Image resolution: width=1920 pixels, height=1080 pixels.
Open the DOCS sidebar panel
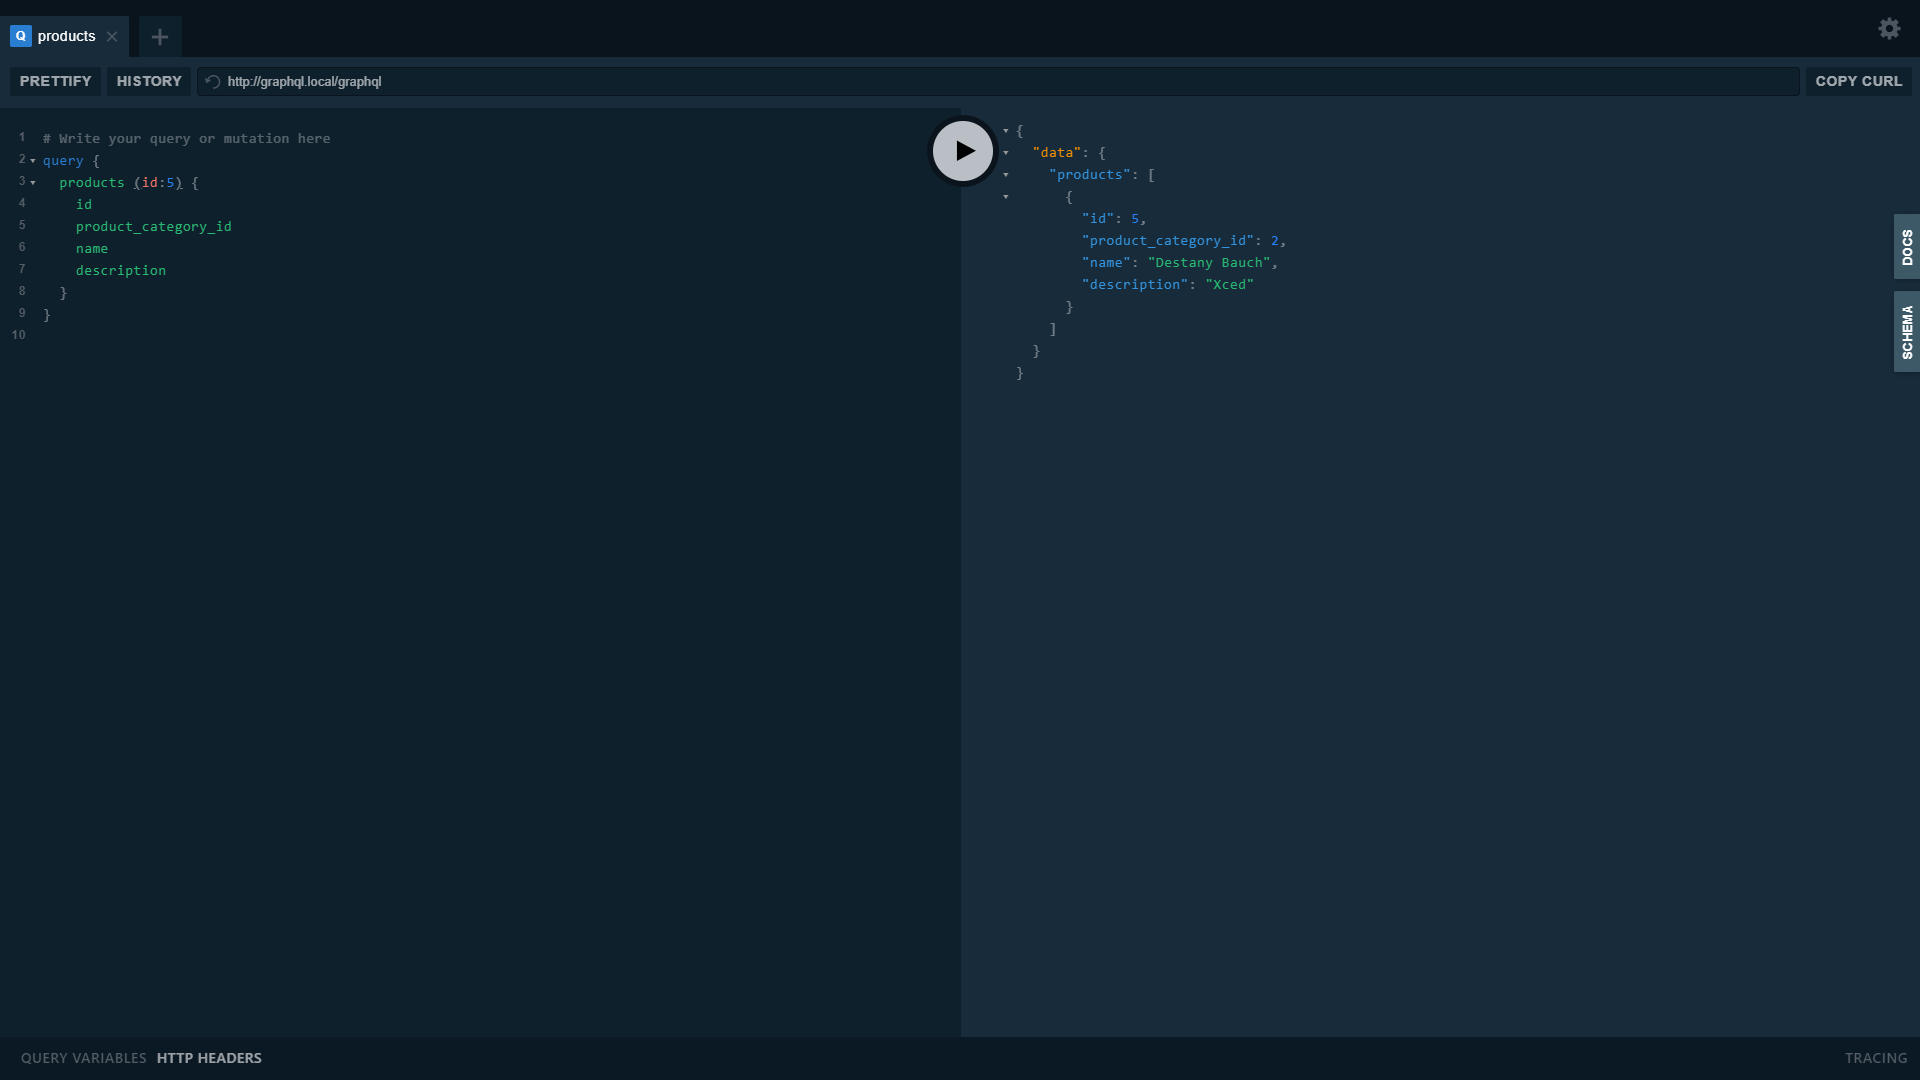click(1907, 247)
